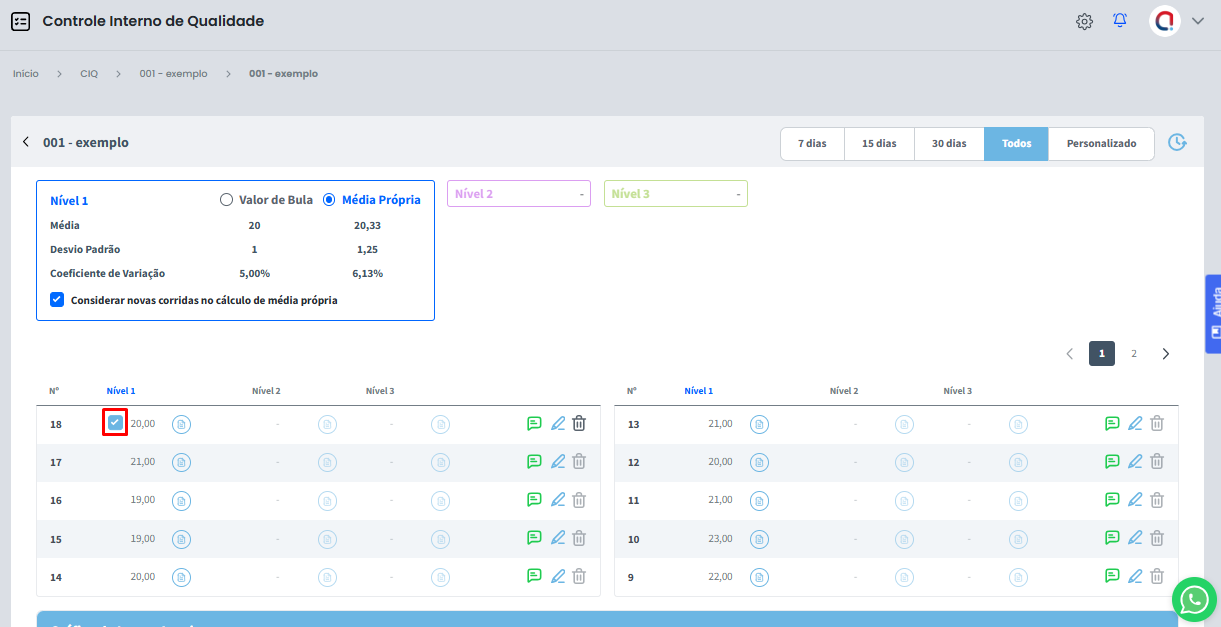
Task: Open the WhatsApp chat button
Action: [x=1194, y=599]
